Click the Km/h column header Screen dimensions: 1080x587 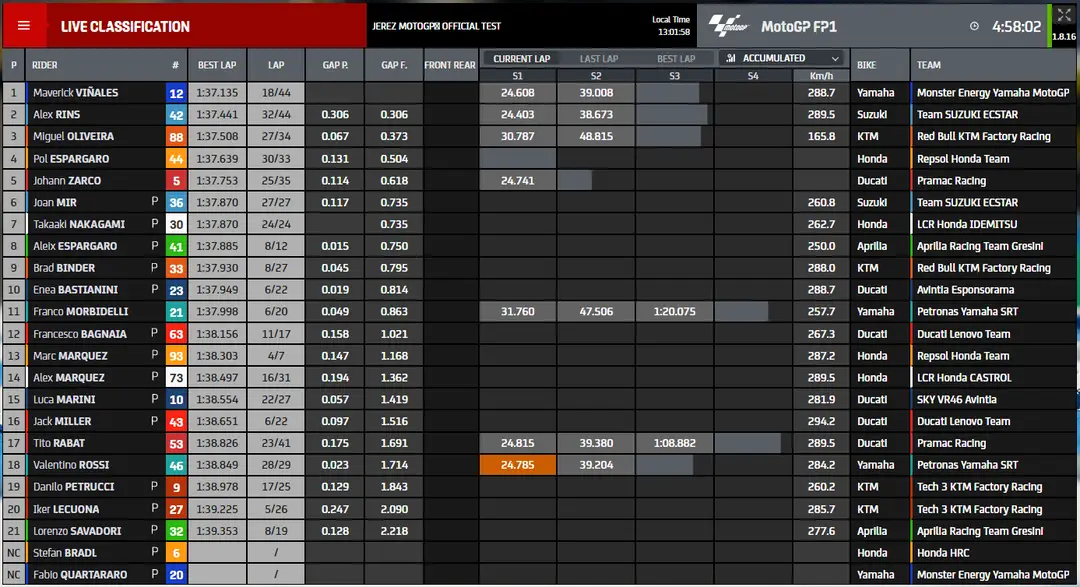click(x=821, y=76)
